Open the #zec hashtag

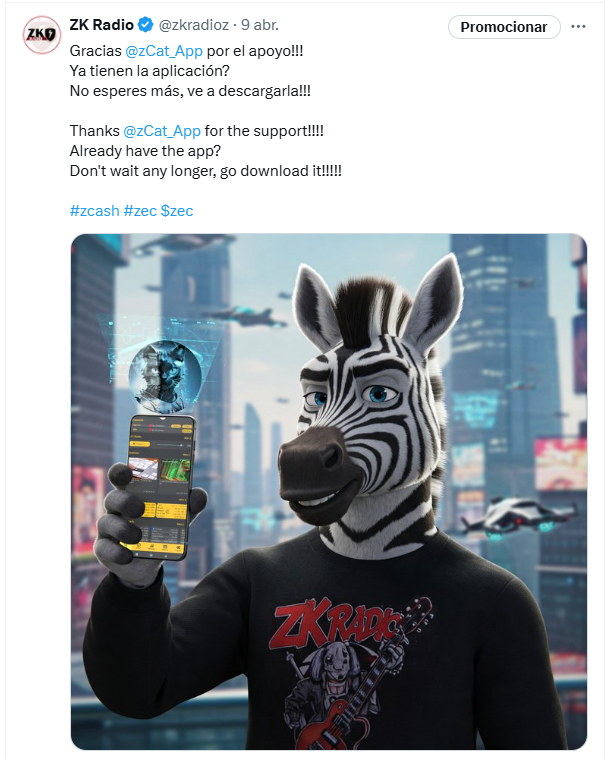coord(140,211)
